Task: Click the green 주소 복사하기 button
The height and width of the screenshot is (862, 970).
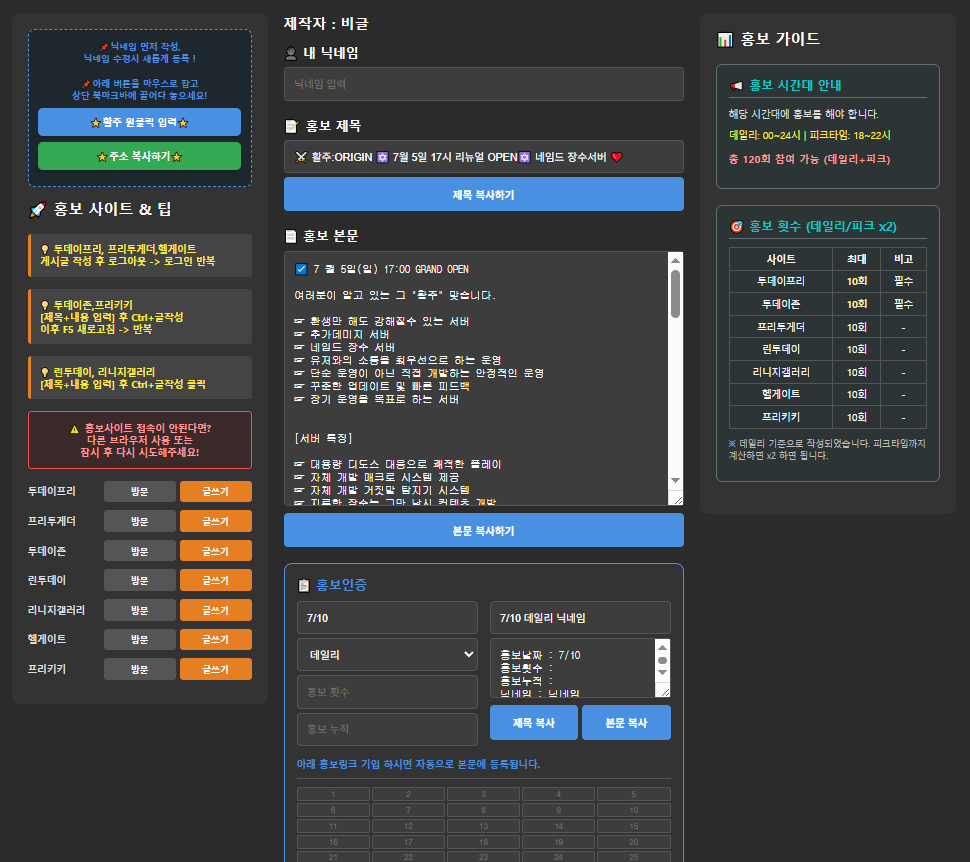Action: [139, 156]
